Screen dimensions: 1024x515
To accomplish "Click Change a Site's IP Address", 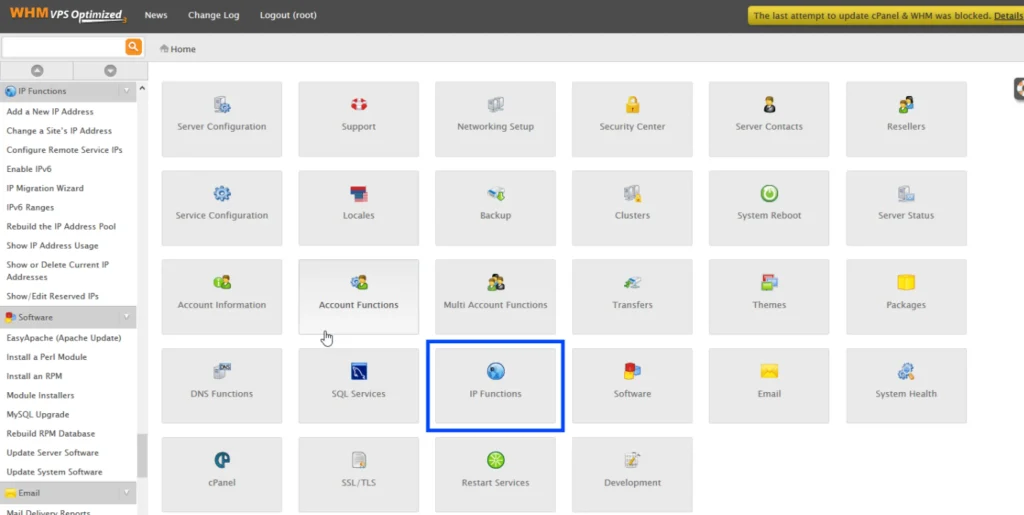I will tap(59, 131).
